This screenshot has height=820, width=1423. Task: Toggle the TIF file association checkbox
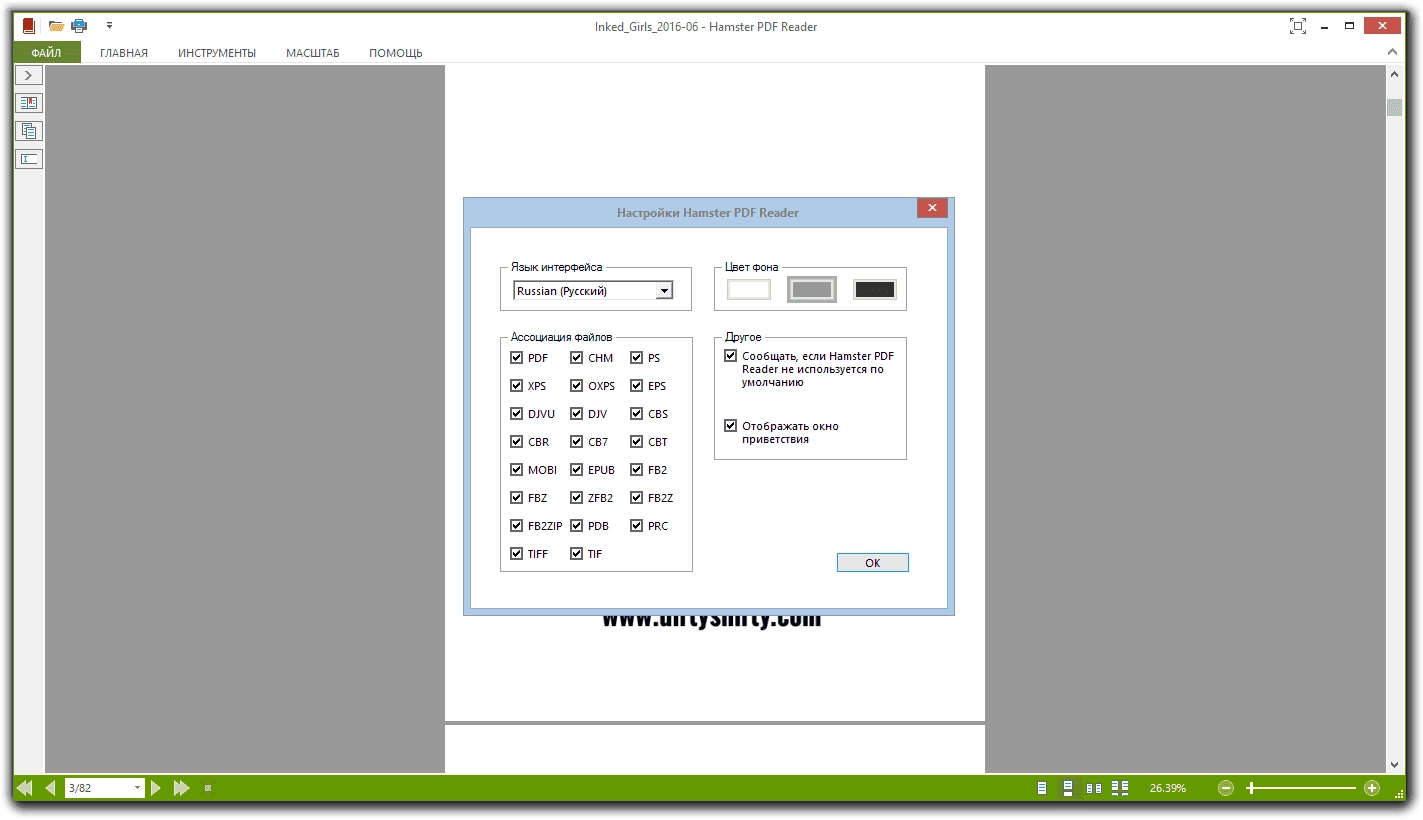(577, 553)
